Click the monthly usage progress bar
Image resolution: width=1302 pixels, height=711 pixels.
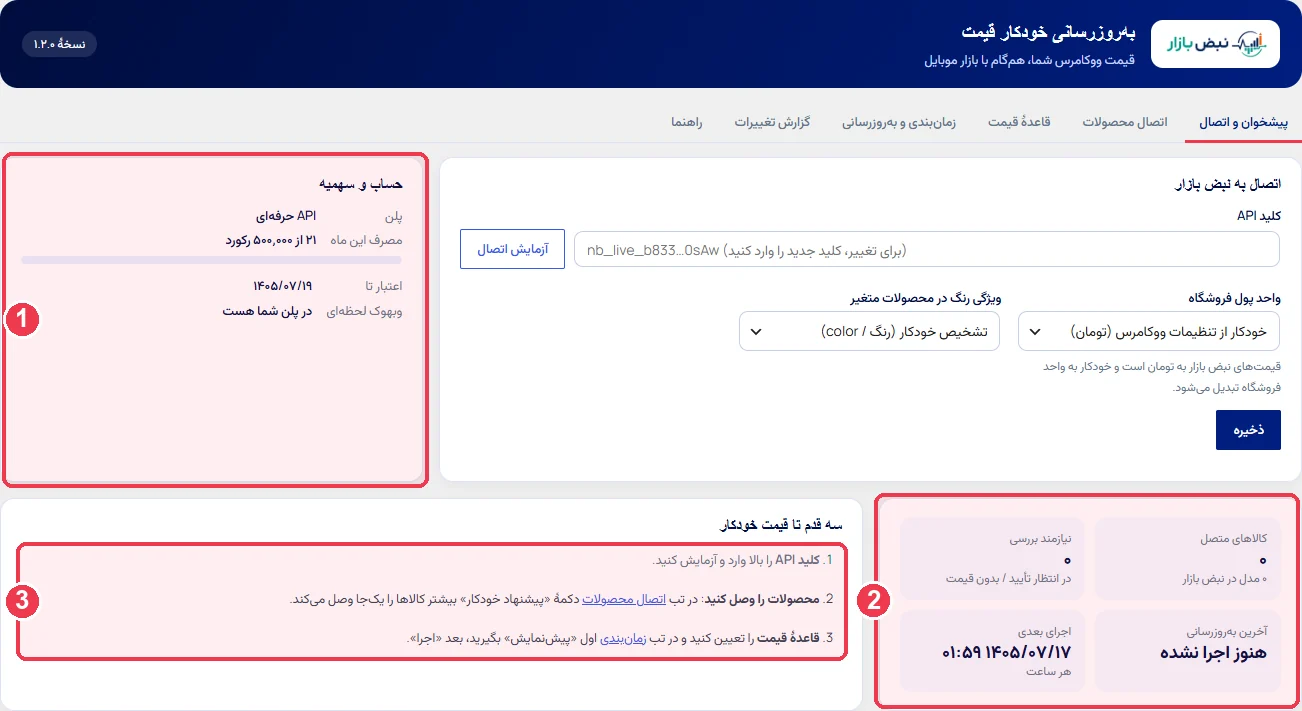click(212, 260)
